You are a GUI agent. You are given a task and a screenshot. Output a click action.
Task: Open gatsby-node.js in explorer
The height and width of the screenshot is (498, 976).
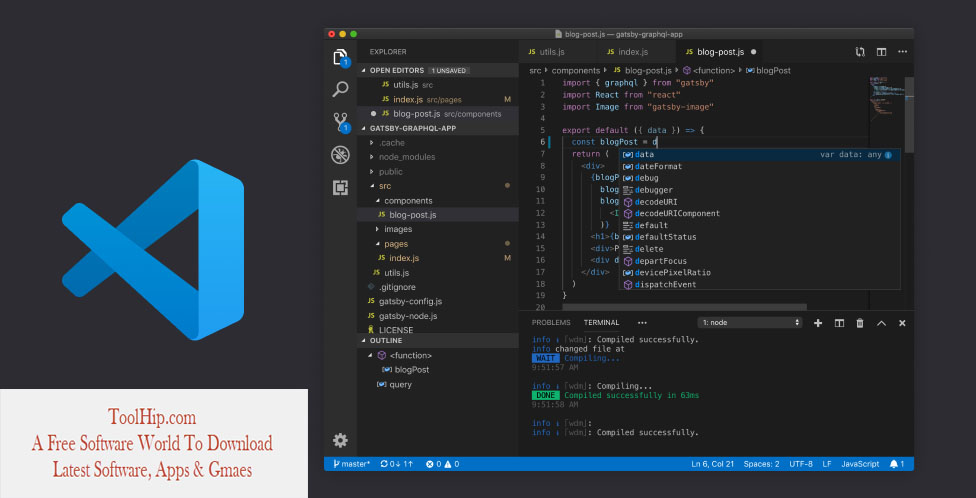[438, 316]
